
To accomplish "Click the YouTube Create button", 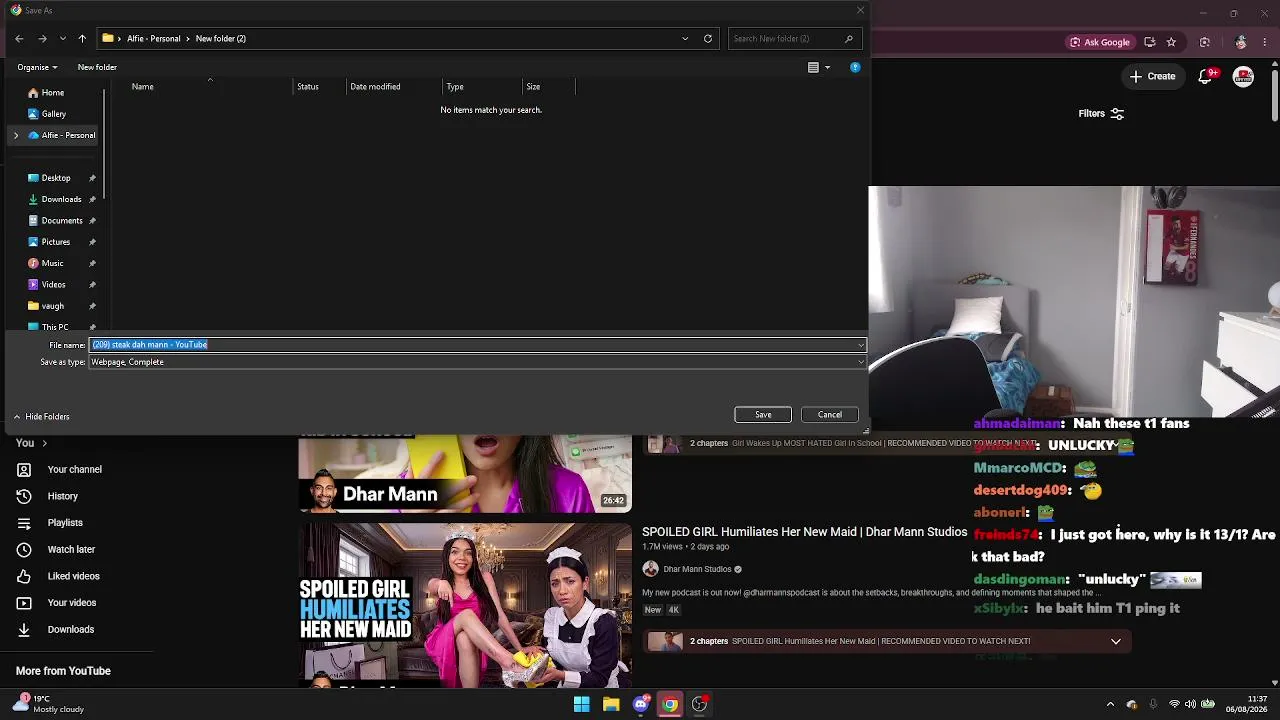I will coord(1153,76).
